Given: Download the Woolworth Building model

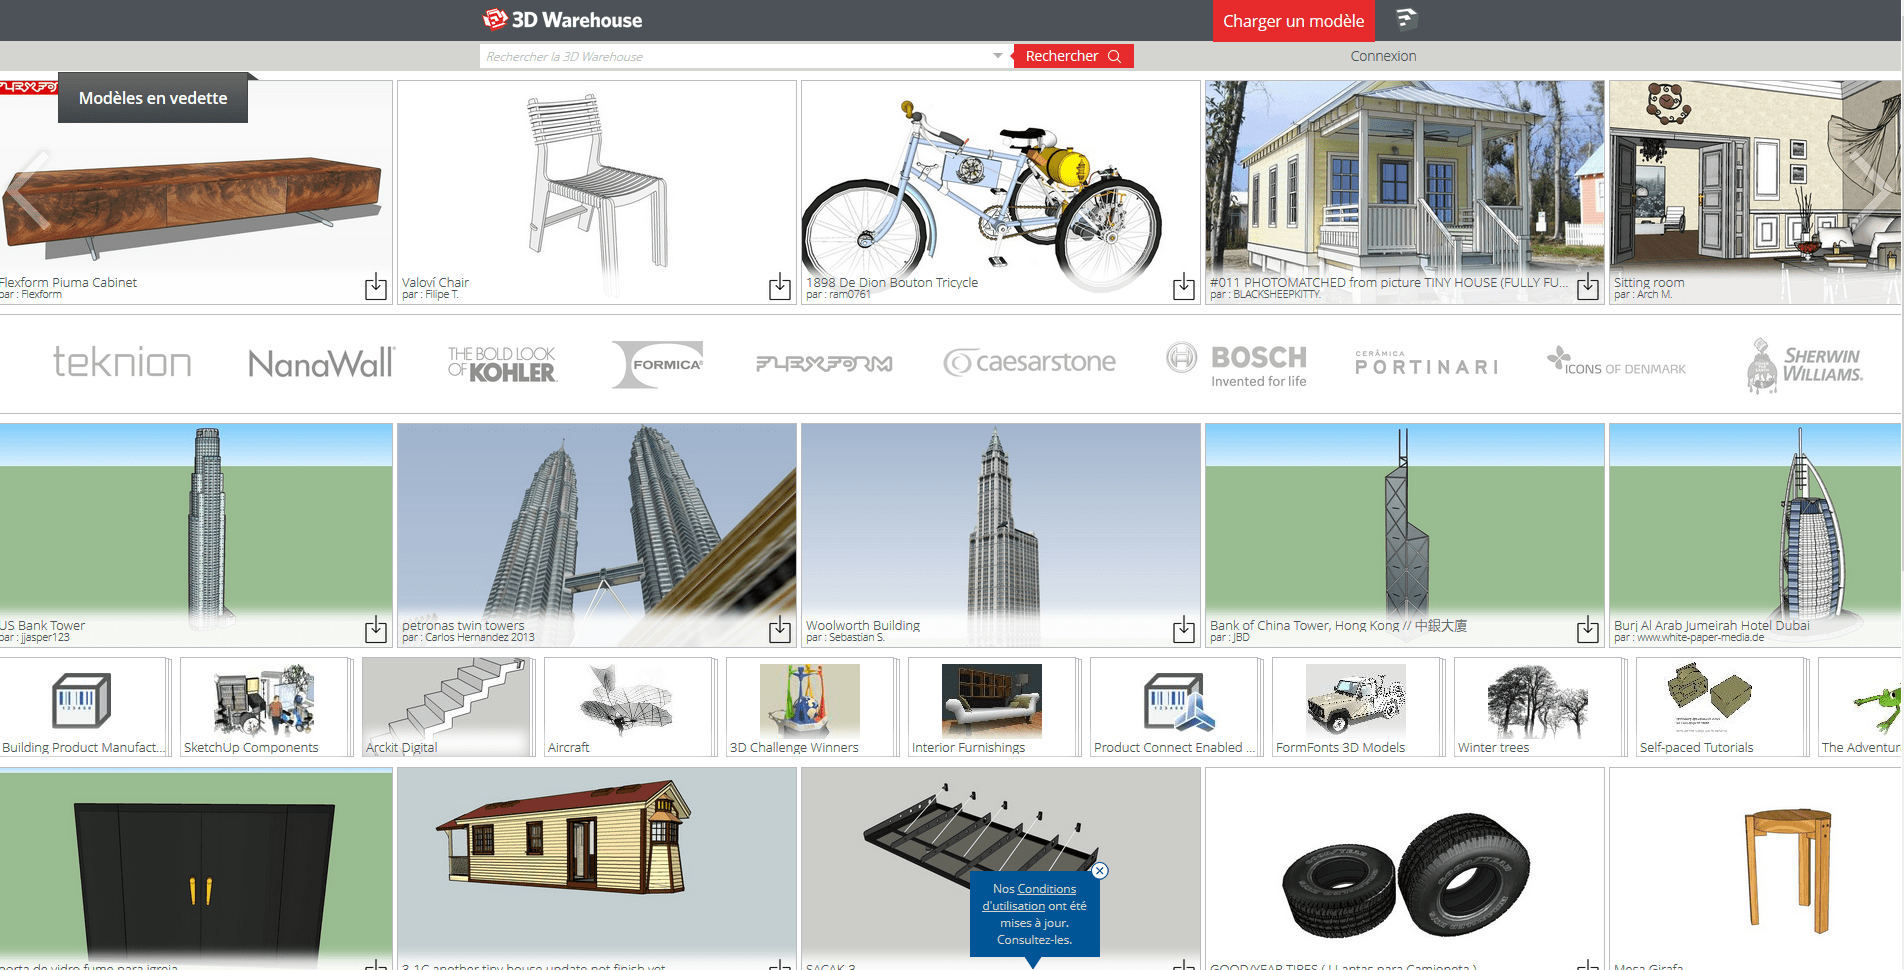Looking at the screenshot, I should tap(1182, 631).
